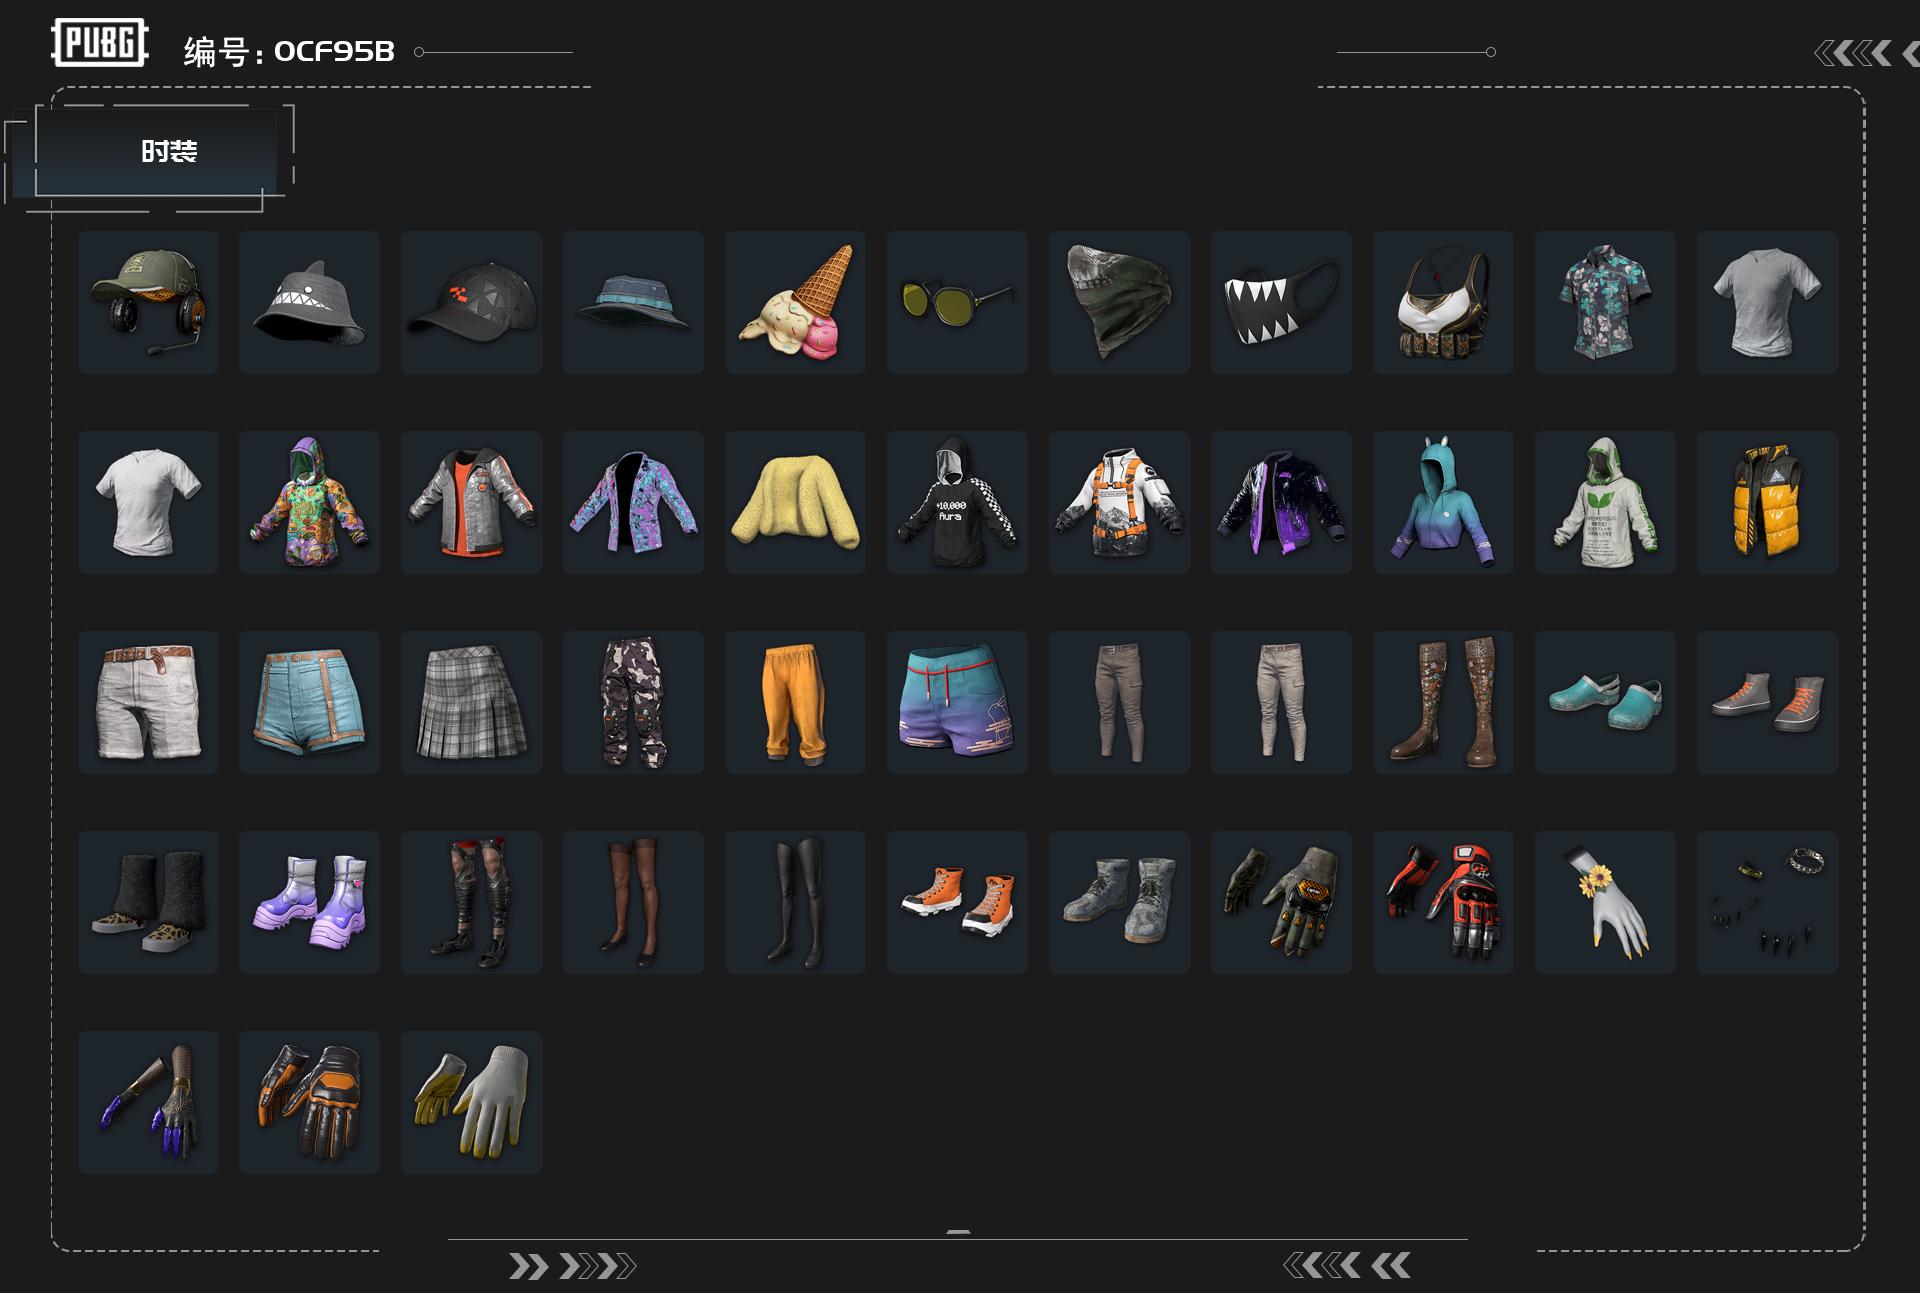Pick the yellow-tinted sunglasses item
Image resolution: width=1920 pixels, height=1293 pixels.
tap(957, 302)
